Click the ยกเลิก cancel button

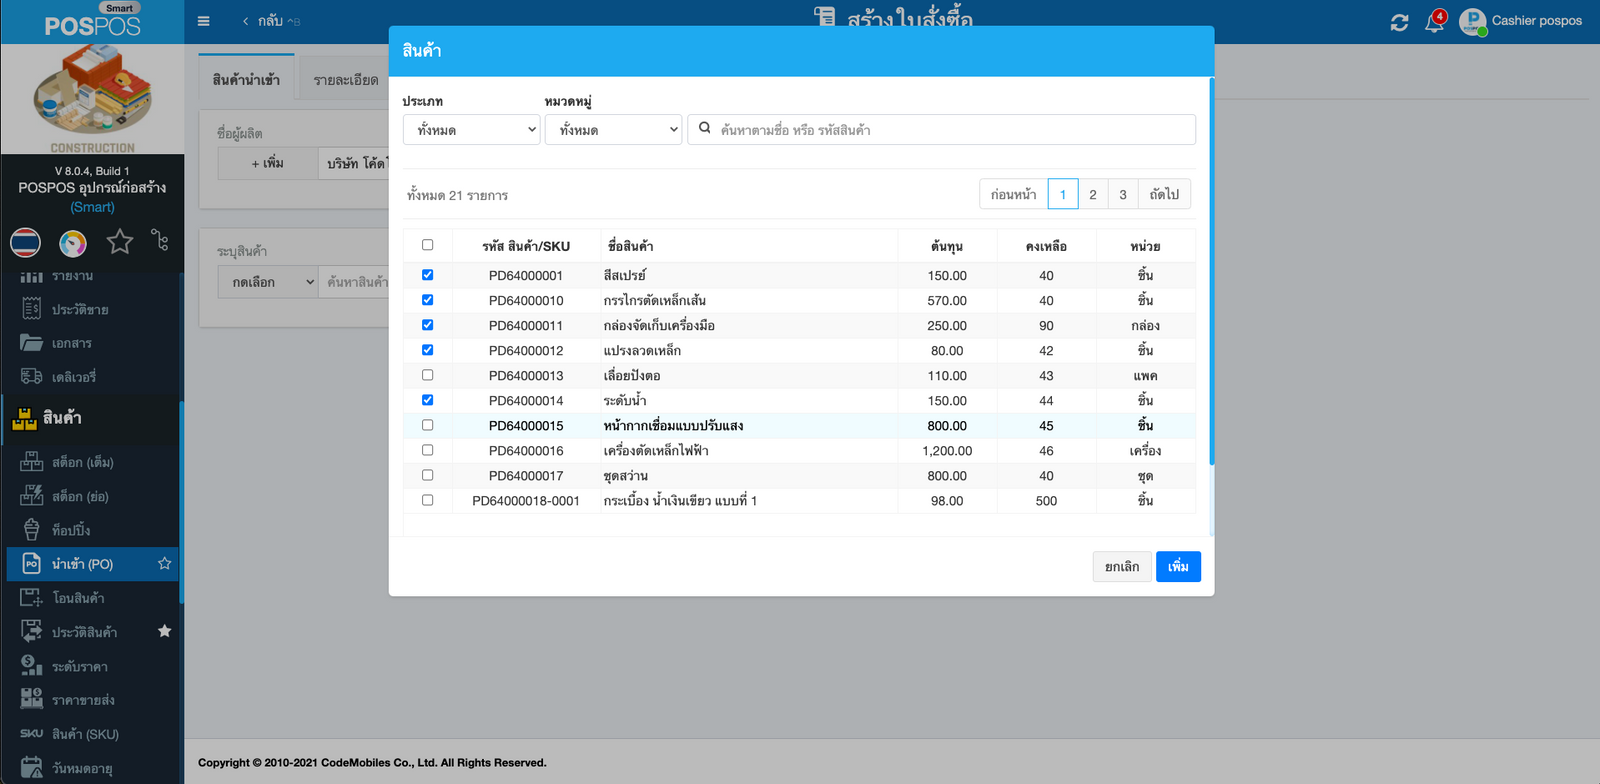(x=1121, y=567)
